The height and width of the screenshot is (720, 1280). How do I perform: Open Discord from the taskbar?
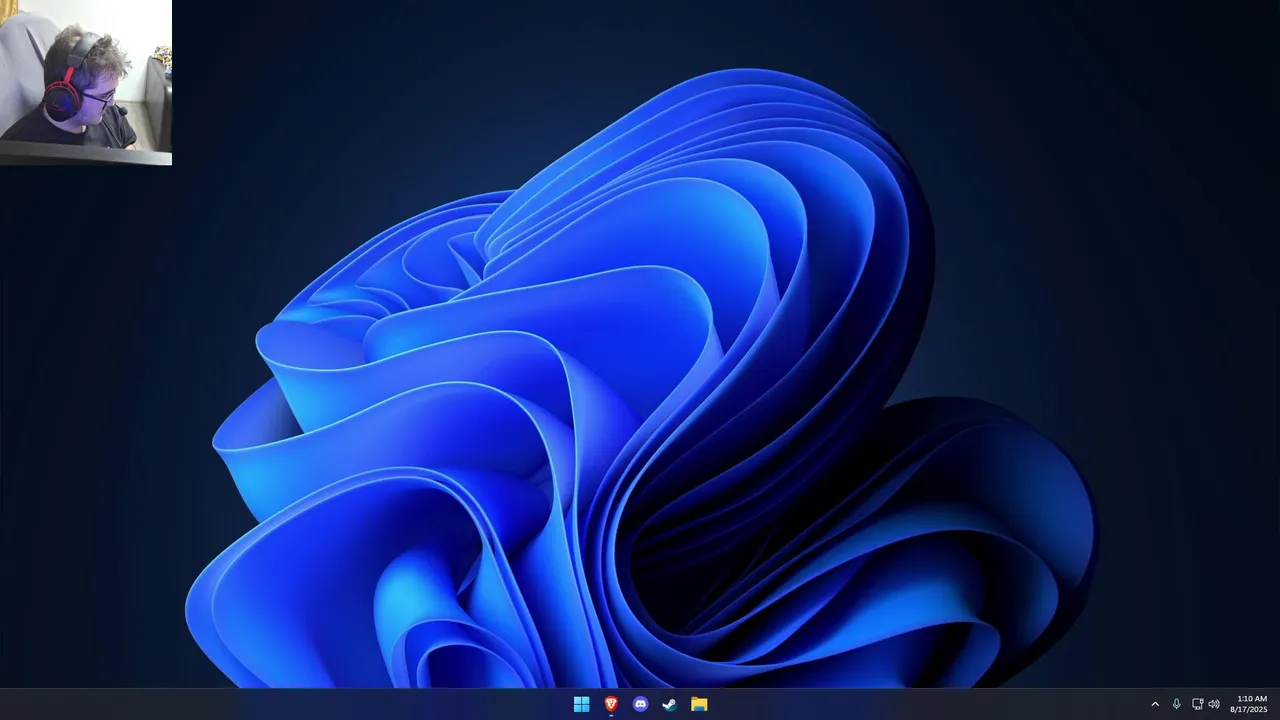click(640, 704)
